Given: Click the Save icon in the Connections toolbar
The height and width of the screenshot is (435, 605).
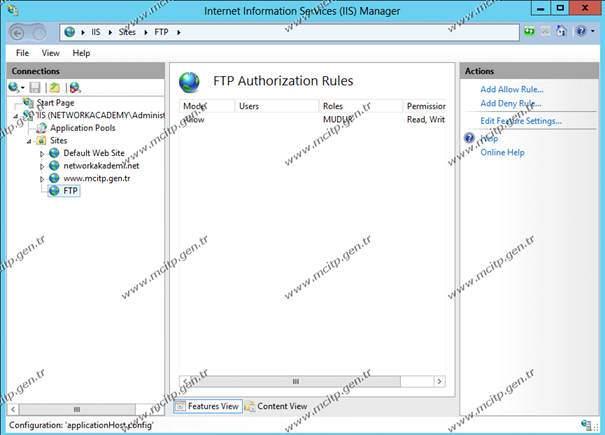Looking at the screenshot, I should tap(35, 88).
